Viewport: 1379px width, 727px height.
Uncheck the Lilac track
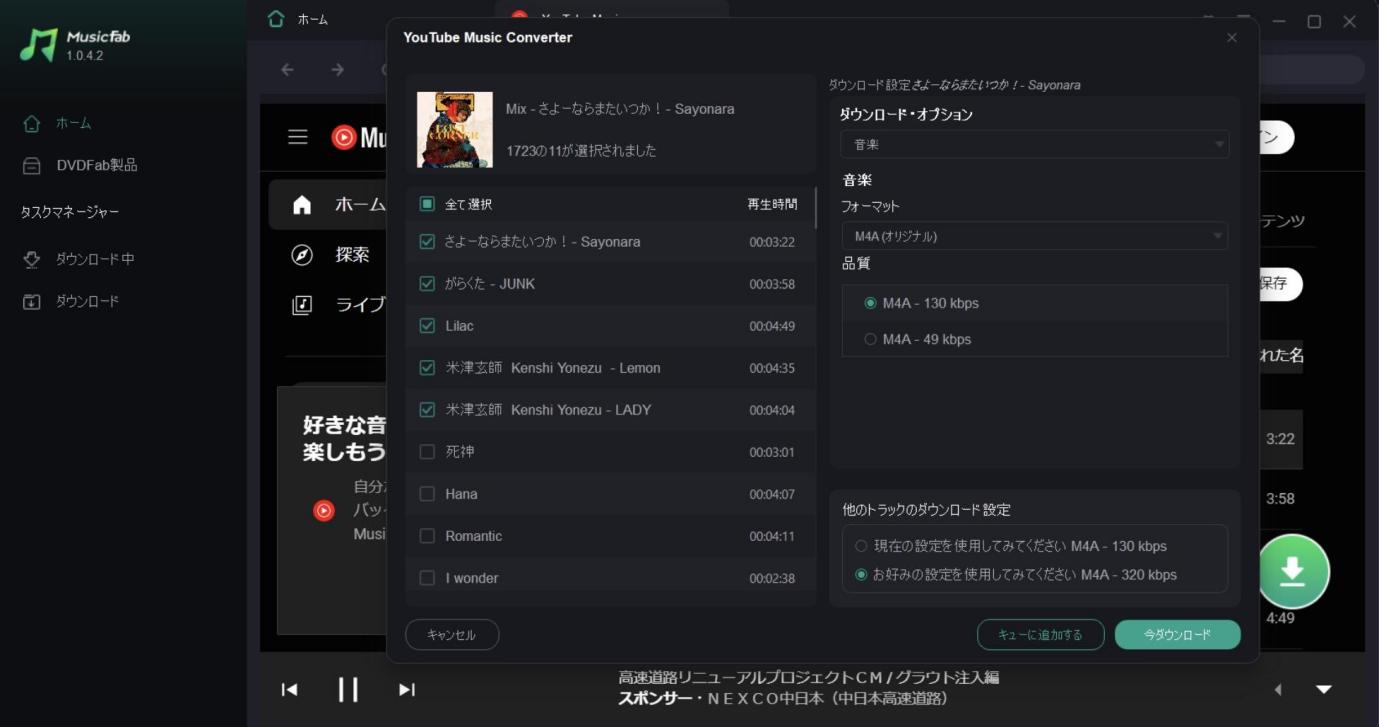(x=427, y=326)
